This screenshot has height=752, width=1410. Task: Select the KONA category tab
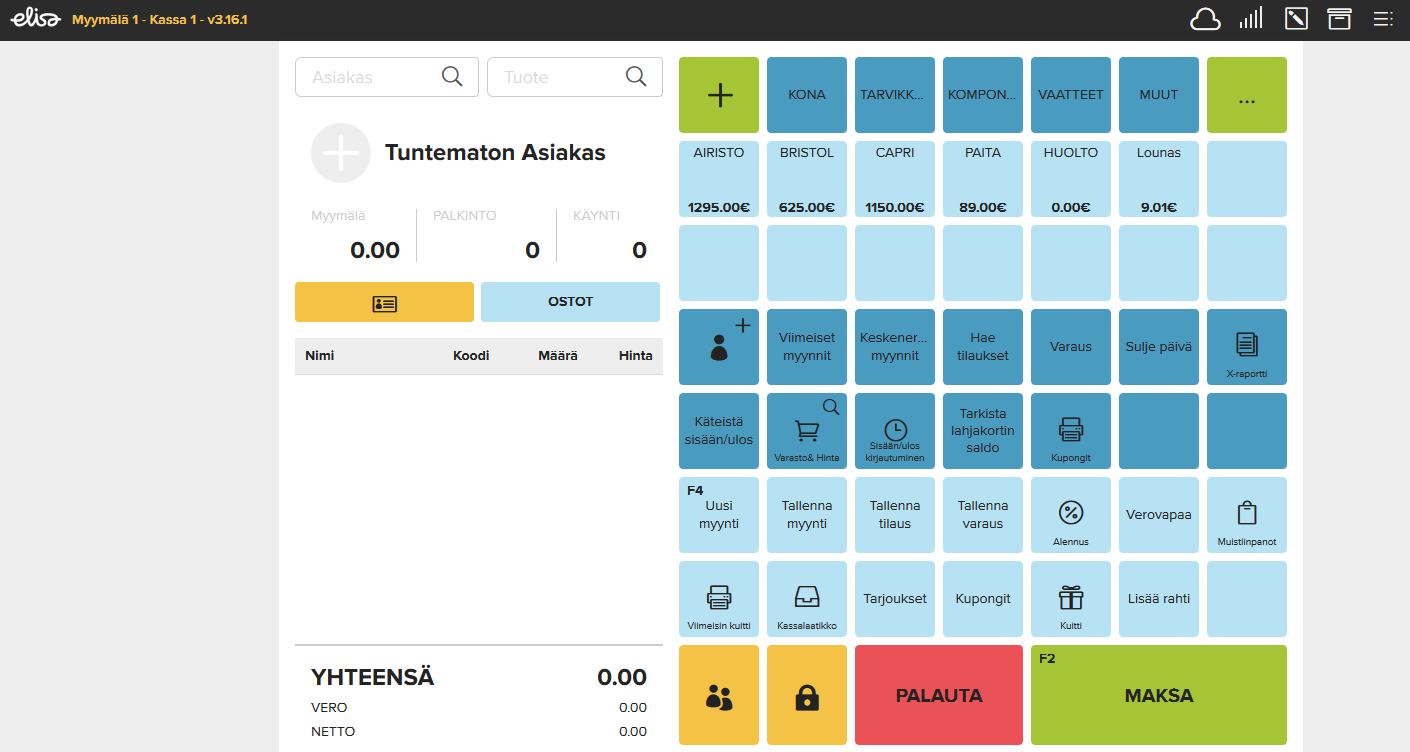[x=807, y=95]
